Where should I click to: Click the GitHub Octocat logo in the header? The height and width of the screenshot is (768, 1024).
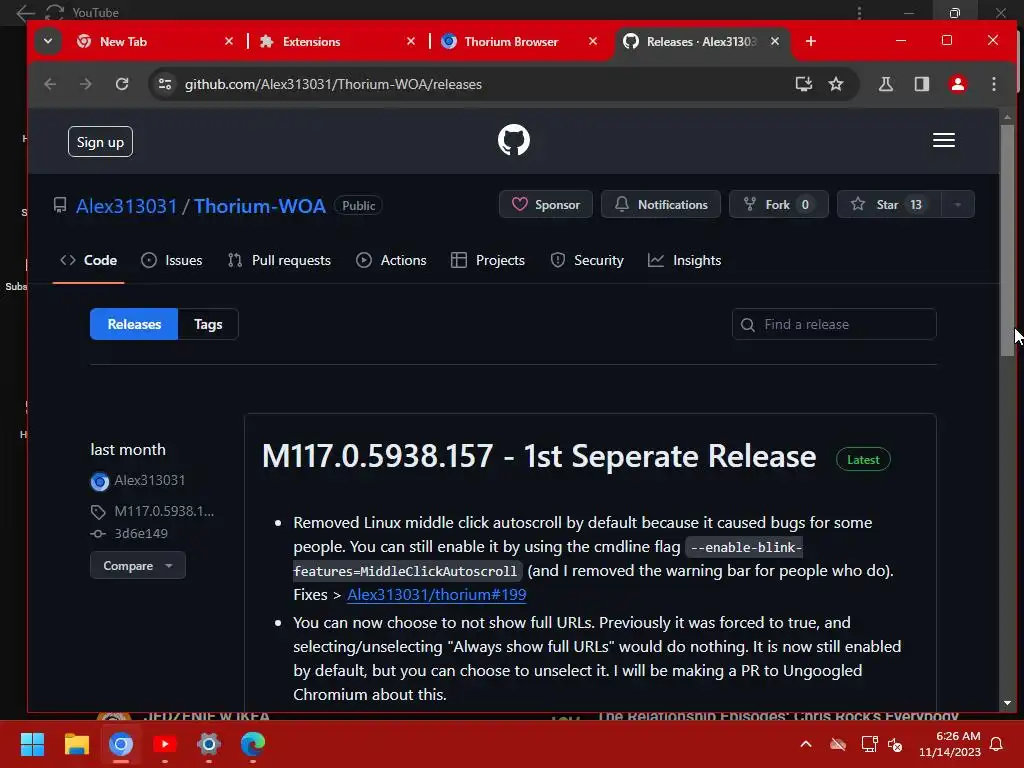click(x=513, y=140)
